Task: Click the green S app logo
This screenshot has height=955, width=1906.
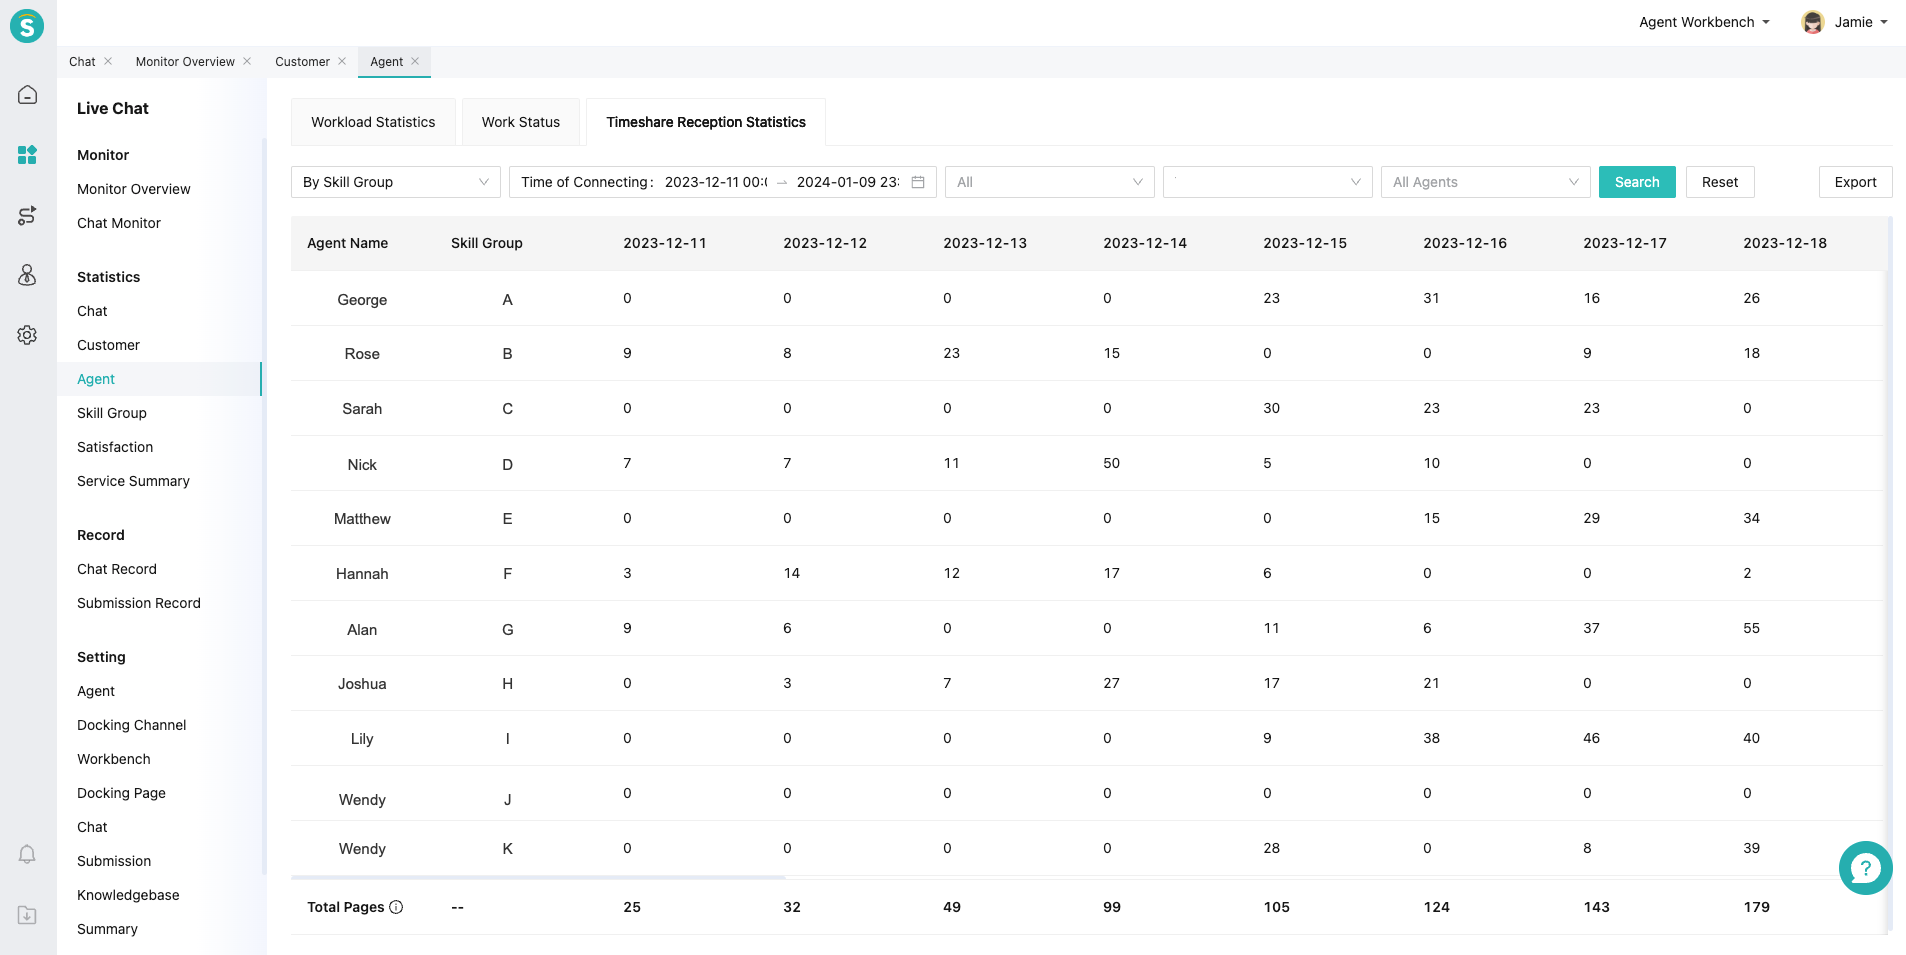Action: pyautogui.click(x=27, y=26)
